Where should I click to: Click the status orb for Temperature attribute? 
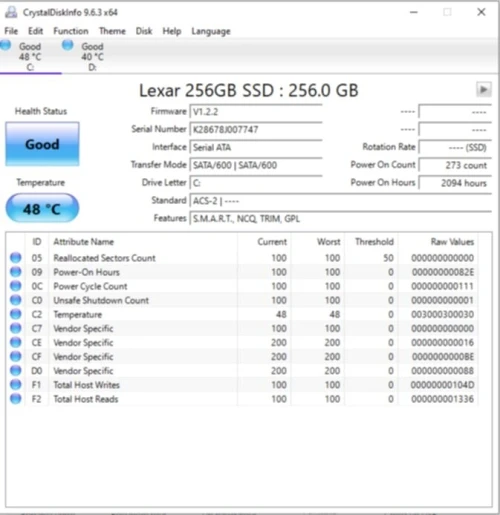[16, 314]
